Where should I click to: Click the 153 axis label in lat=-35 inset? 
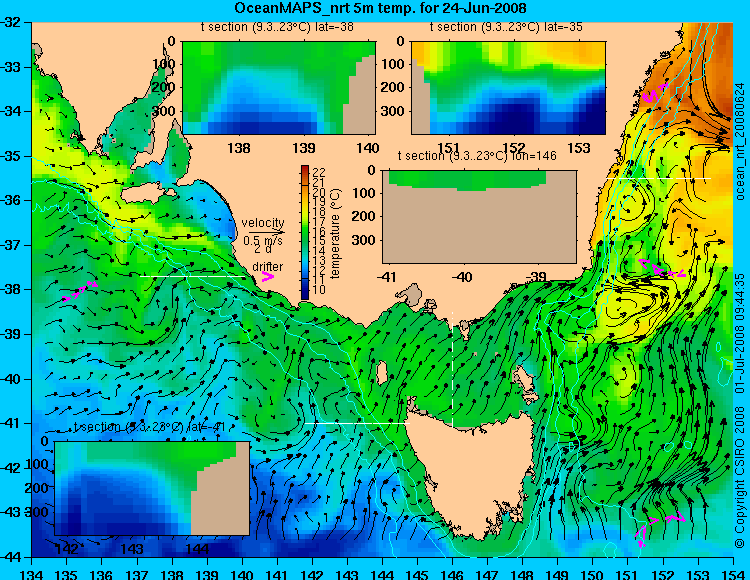coord(579,148)
